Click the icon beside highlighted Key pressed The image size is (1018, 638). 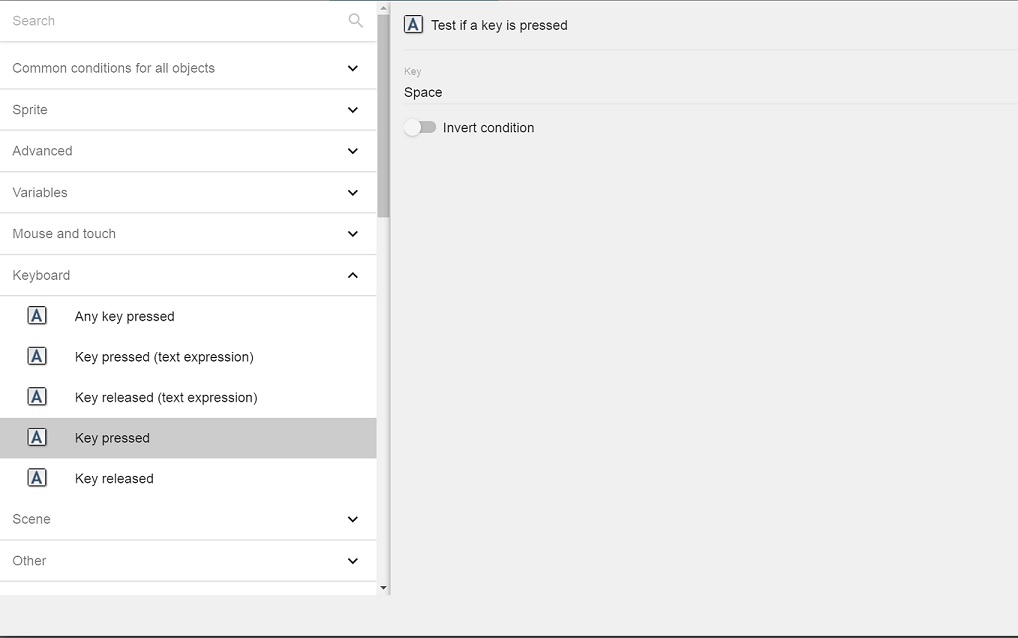(37, 438)
